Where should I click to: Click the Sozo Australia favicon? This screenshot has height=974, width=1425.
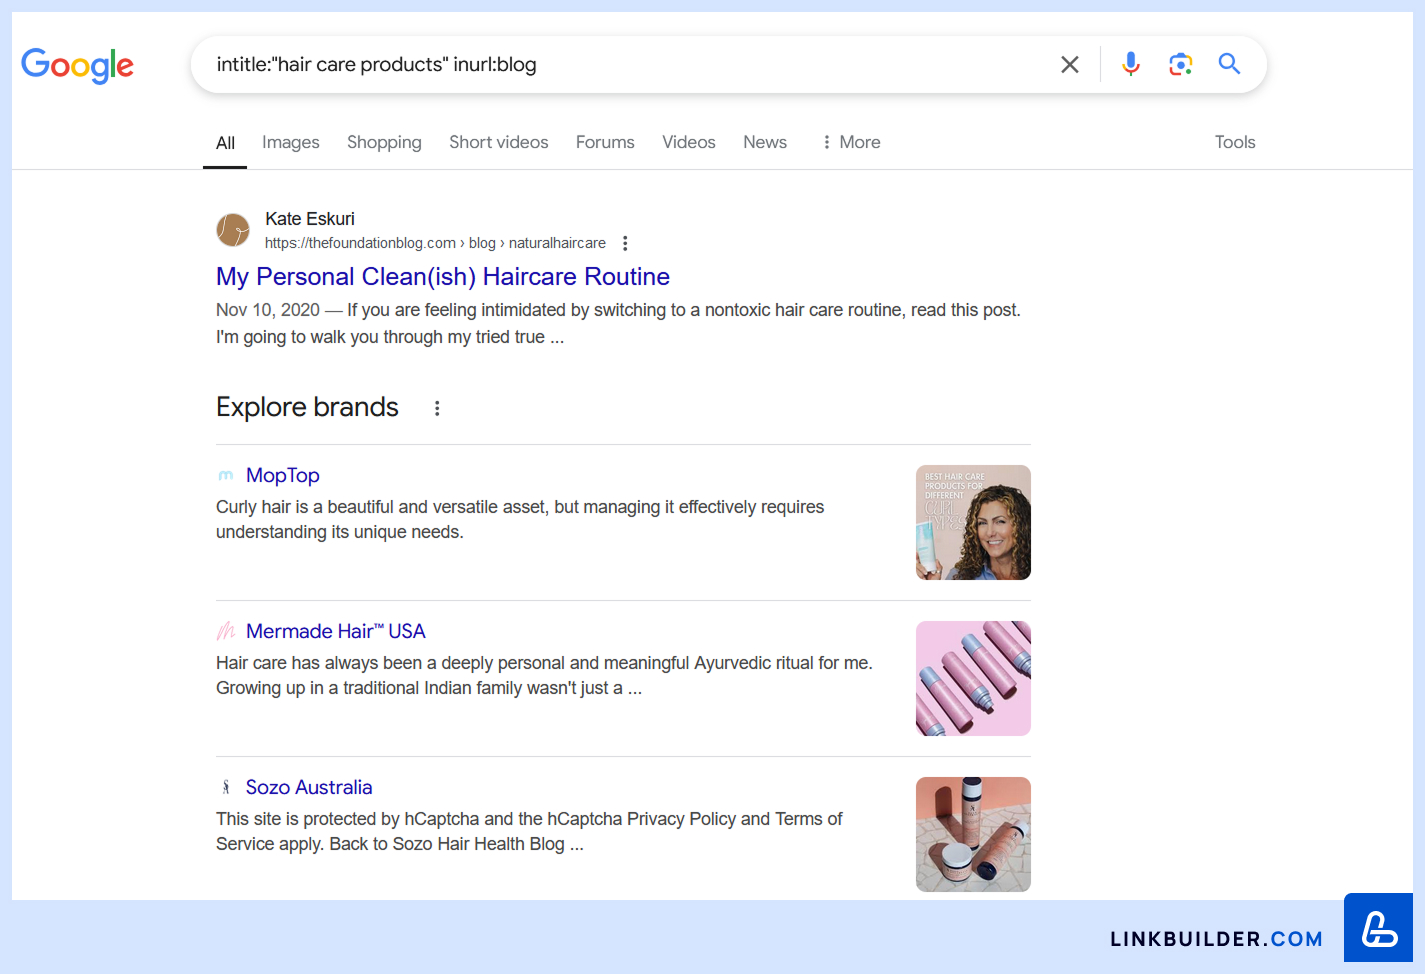[x=226, y=787]
